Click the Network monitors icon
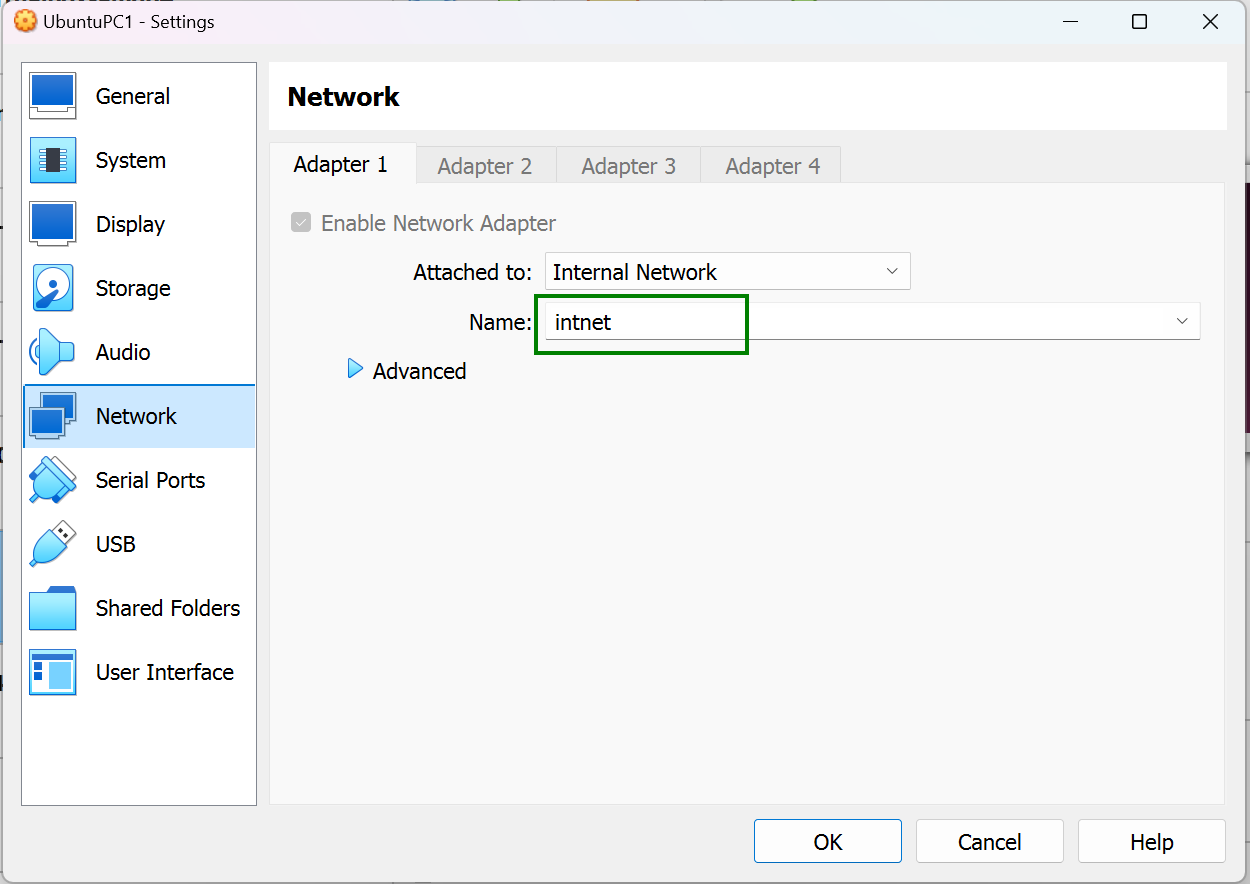This screenshot has width=1250, height=884. click(53, 416)
